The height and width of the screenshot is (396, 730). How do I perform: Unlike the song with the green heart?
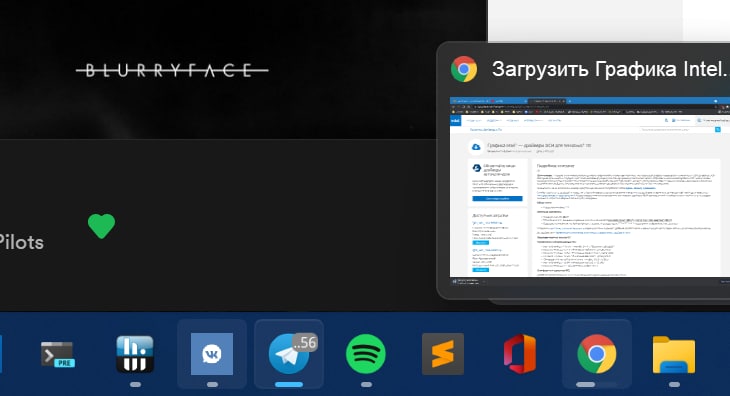pos(101,226)
